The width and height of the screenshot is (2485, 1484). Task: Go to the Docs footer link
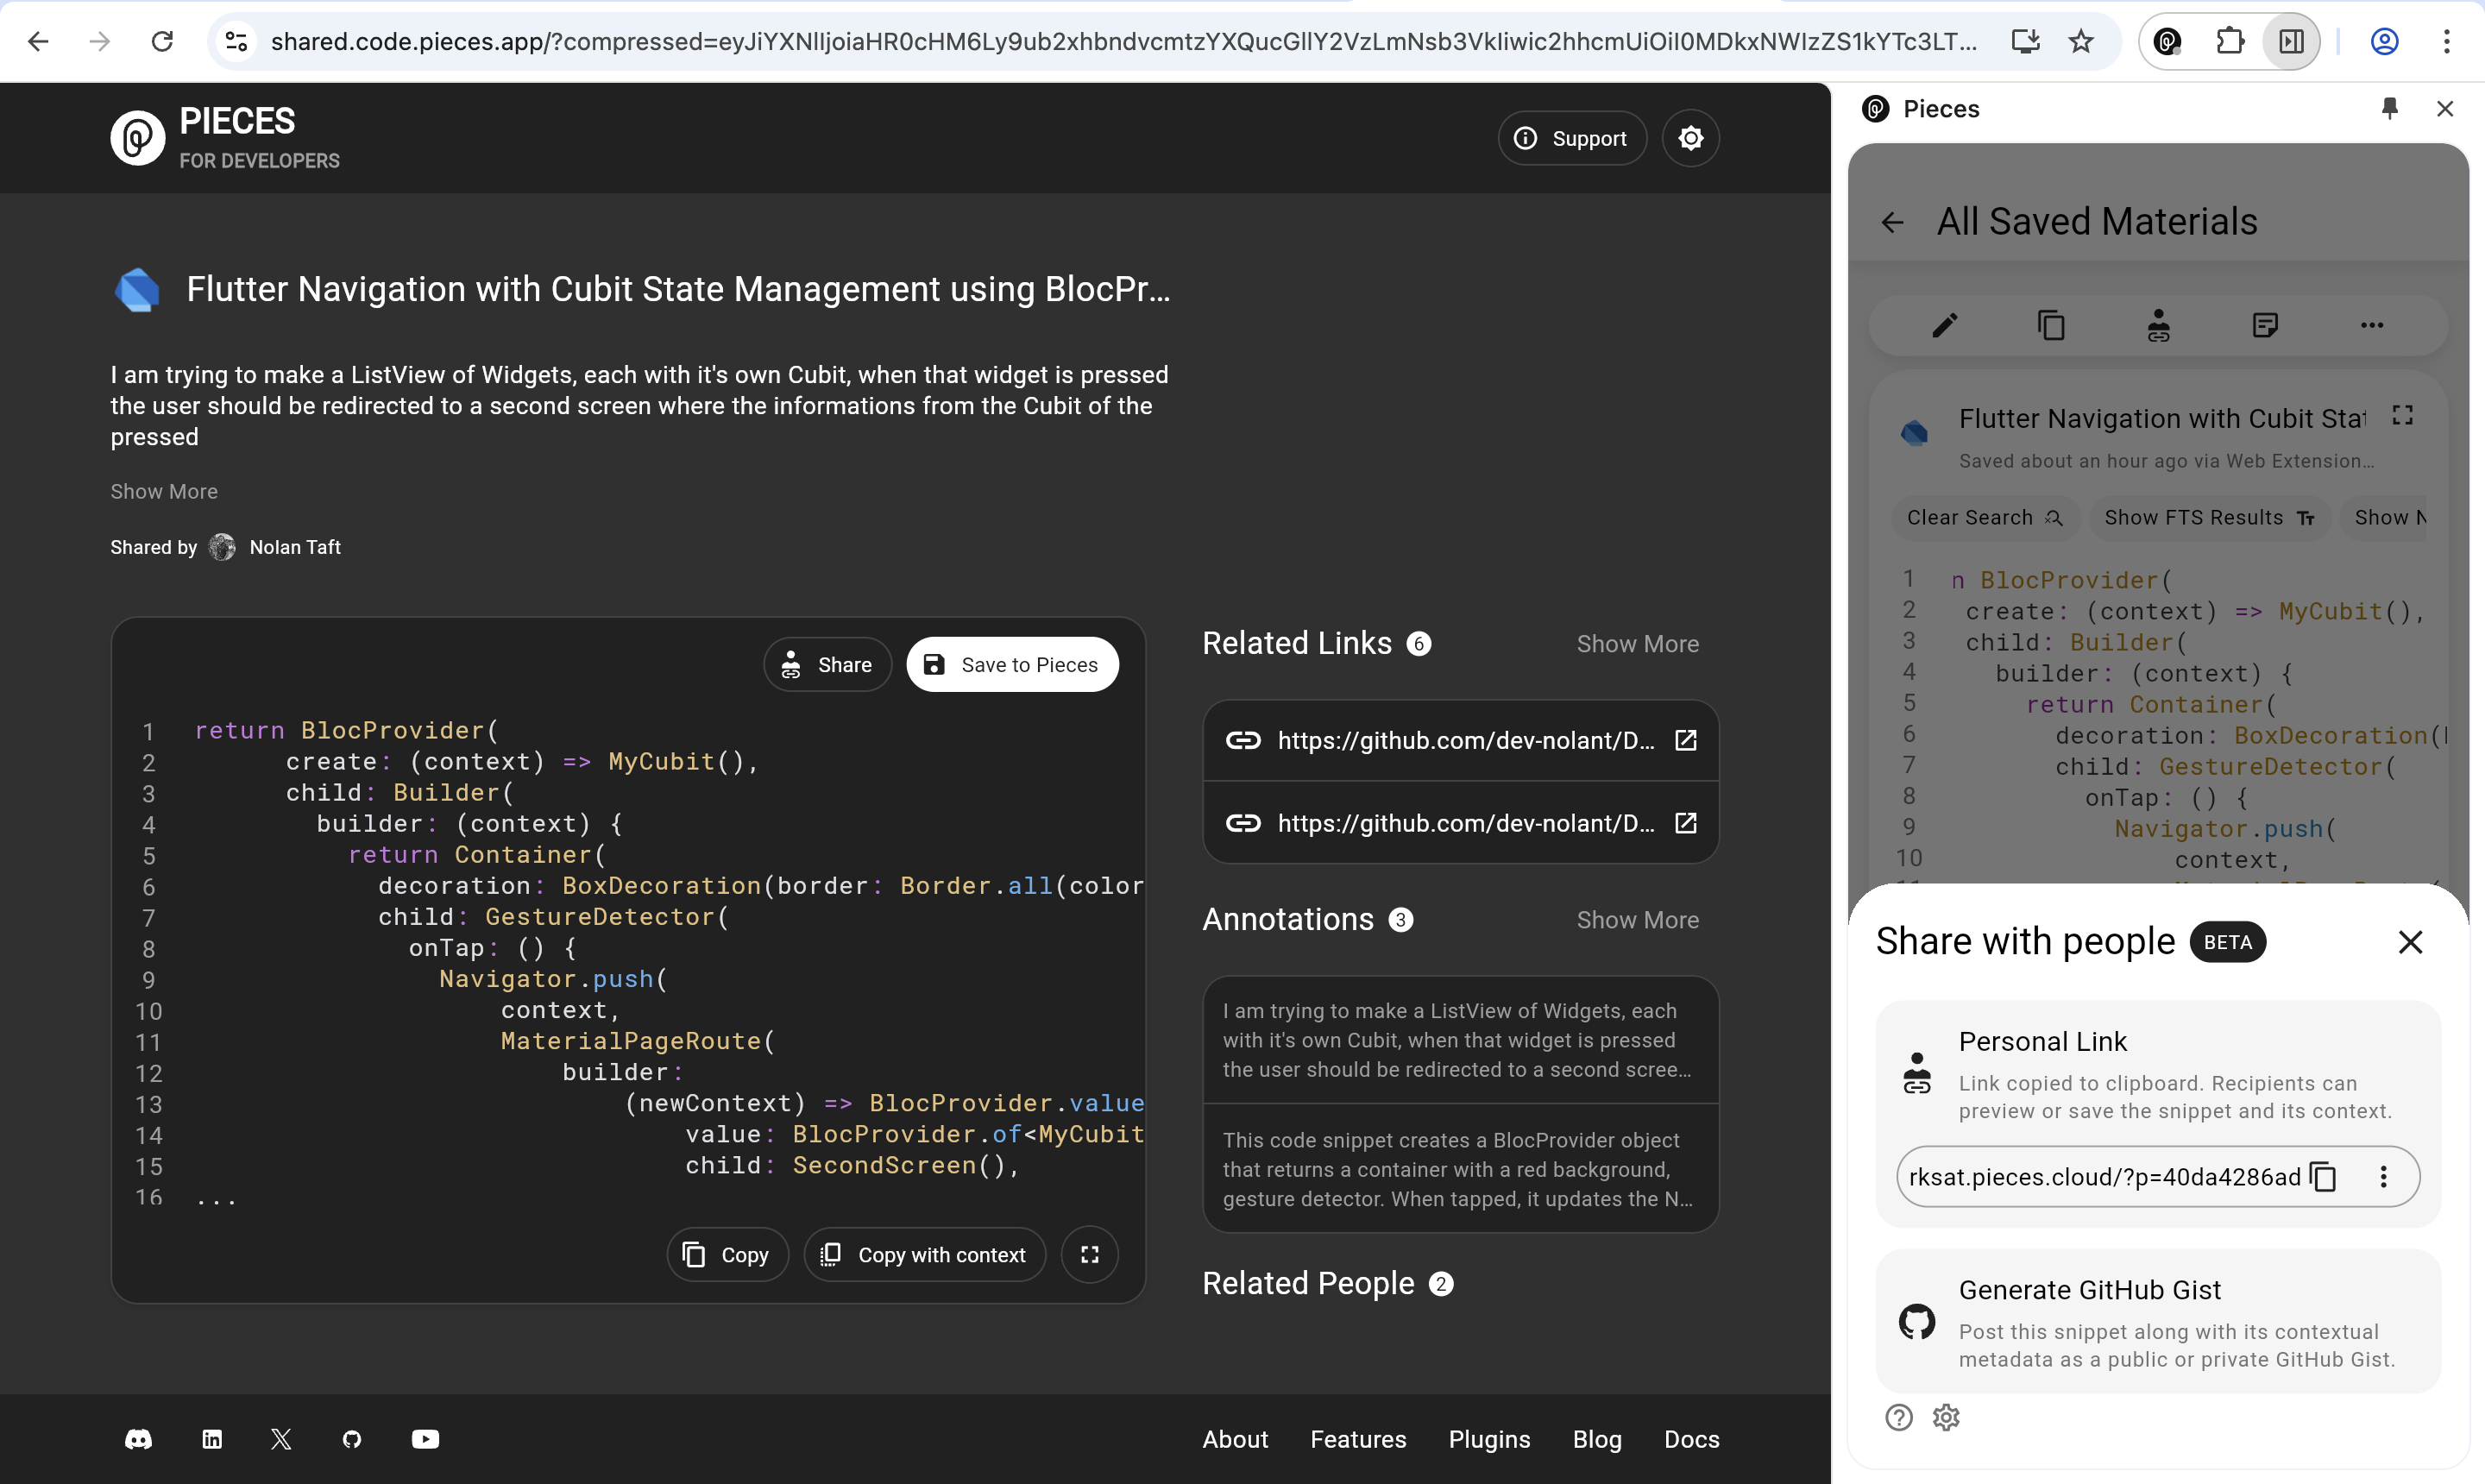pos(1691,1439)
